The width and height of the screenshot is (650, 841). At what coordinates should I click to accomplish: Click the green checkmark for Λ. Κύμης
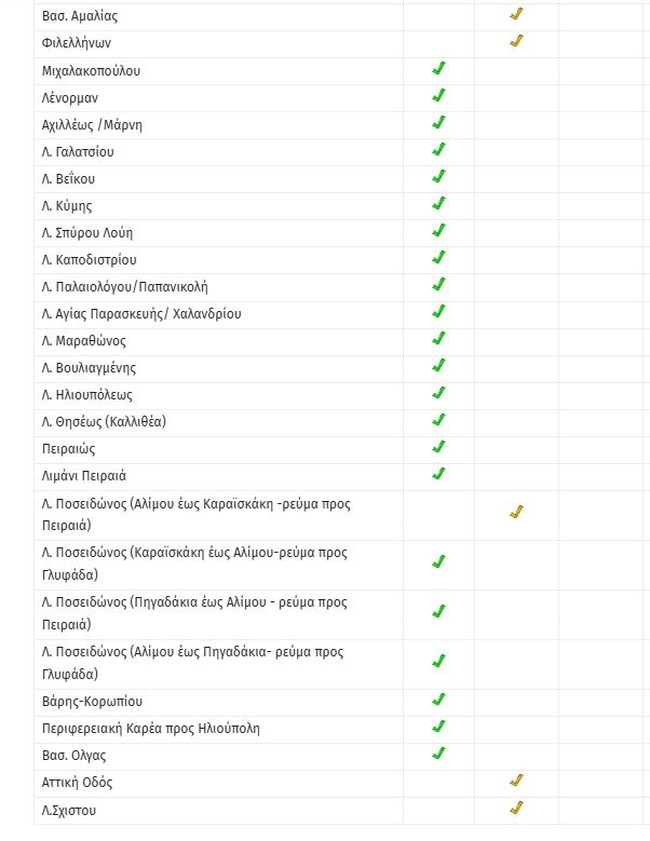438,204
